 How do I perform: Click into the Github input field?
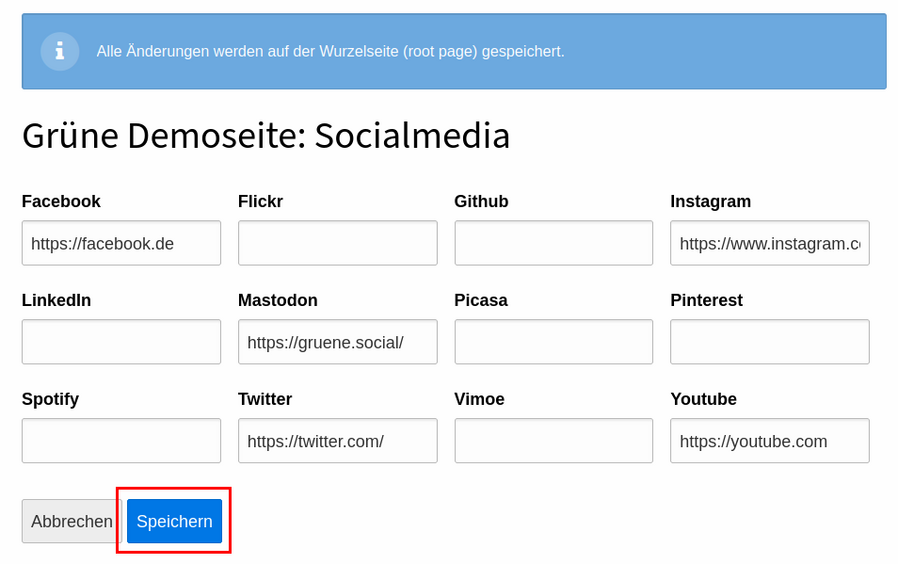pos(554,243)
